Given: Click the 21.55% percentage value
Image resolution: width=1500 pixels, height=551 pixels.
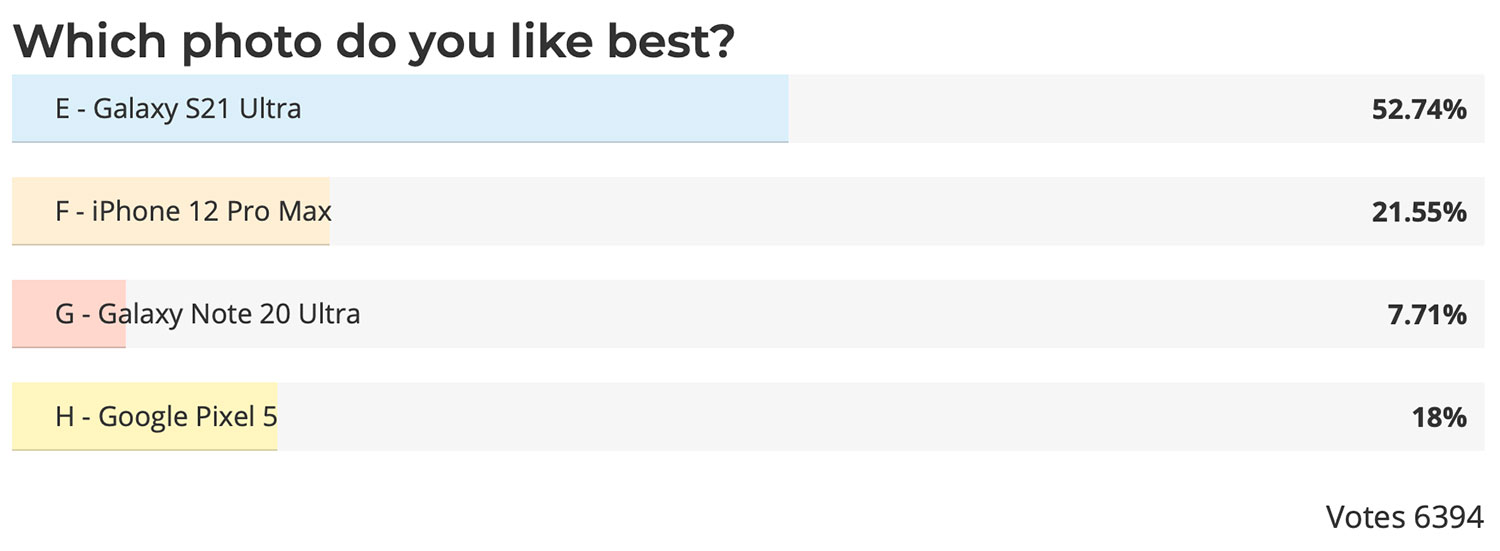Looking at the screenshot, I should [1419, 212].
